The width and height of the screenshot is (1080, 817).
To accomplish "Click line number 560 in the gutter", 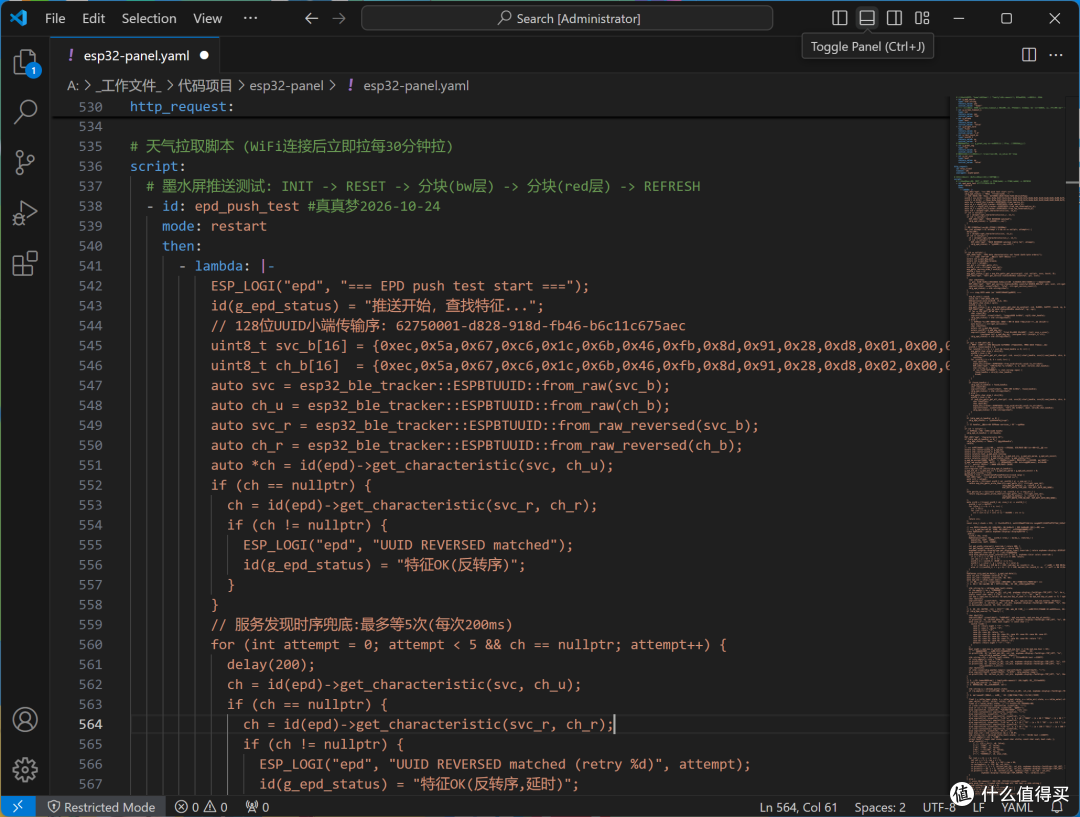I will 90,645.
